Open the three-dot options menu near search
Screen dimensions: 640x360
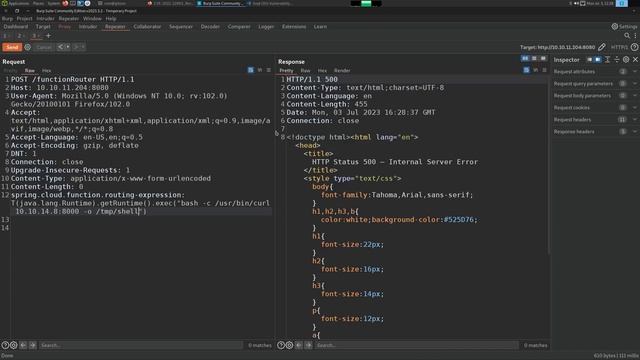(635, 36)
